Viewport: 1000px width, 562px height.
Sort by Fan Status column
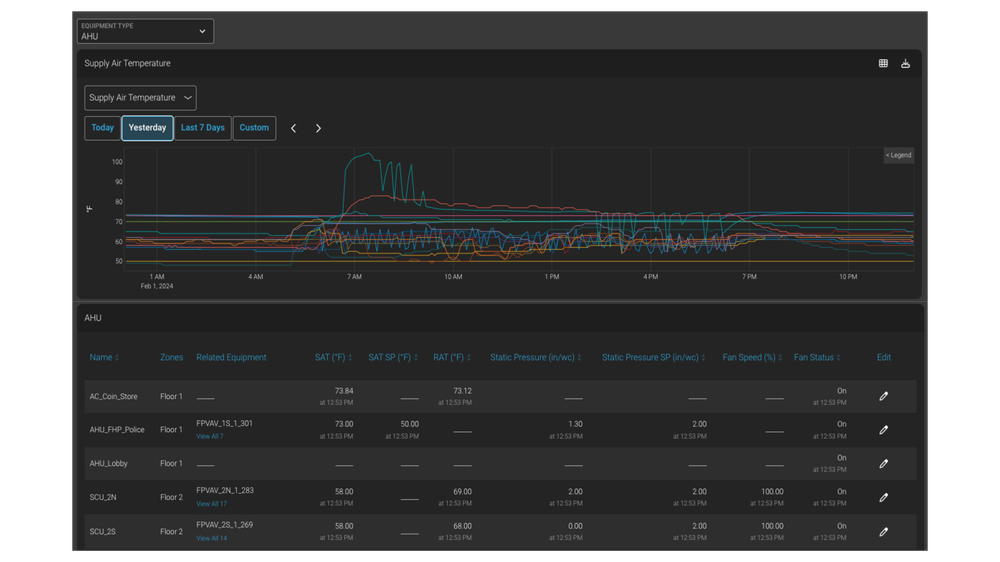point(817,357)
